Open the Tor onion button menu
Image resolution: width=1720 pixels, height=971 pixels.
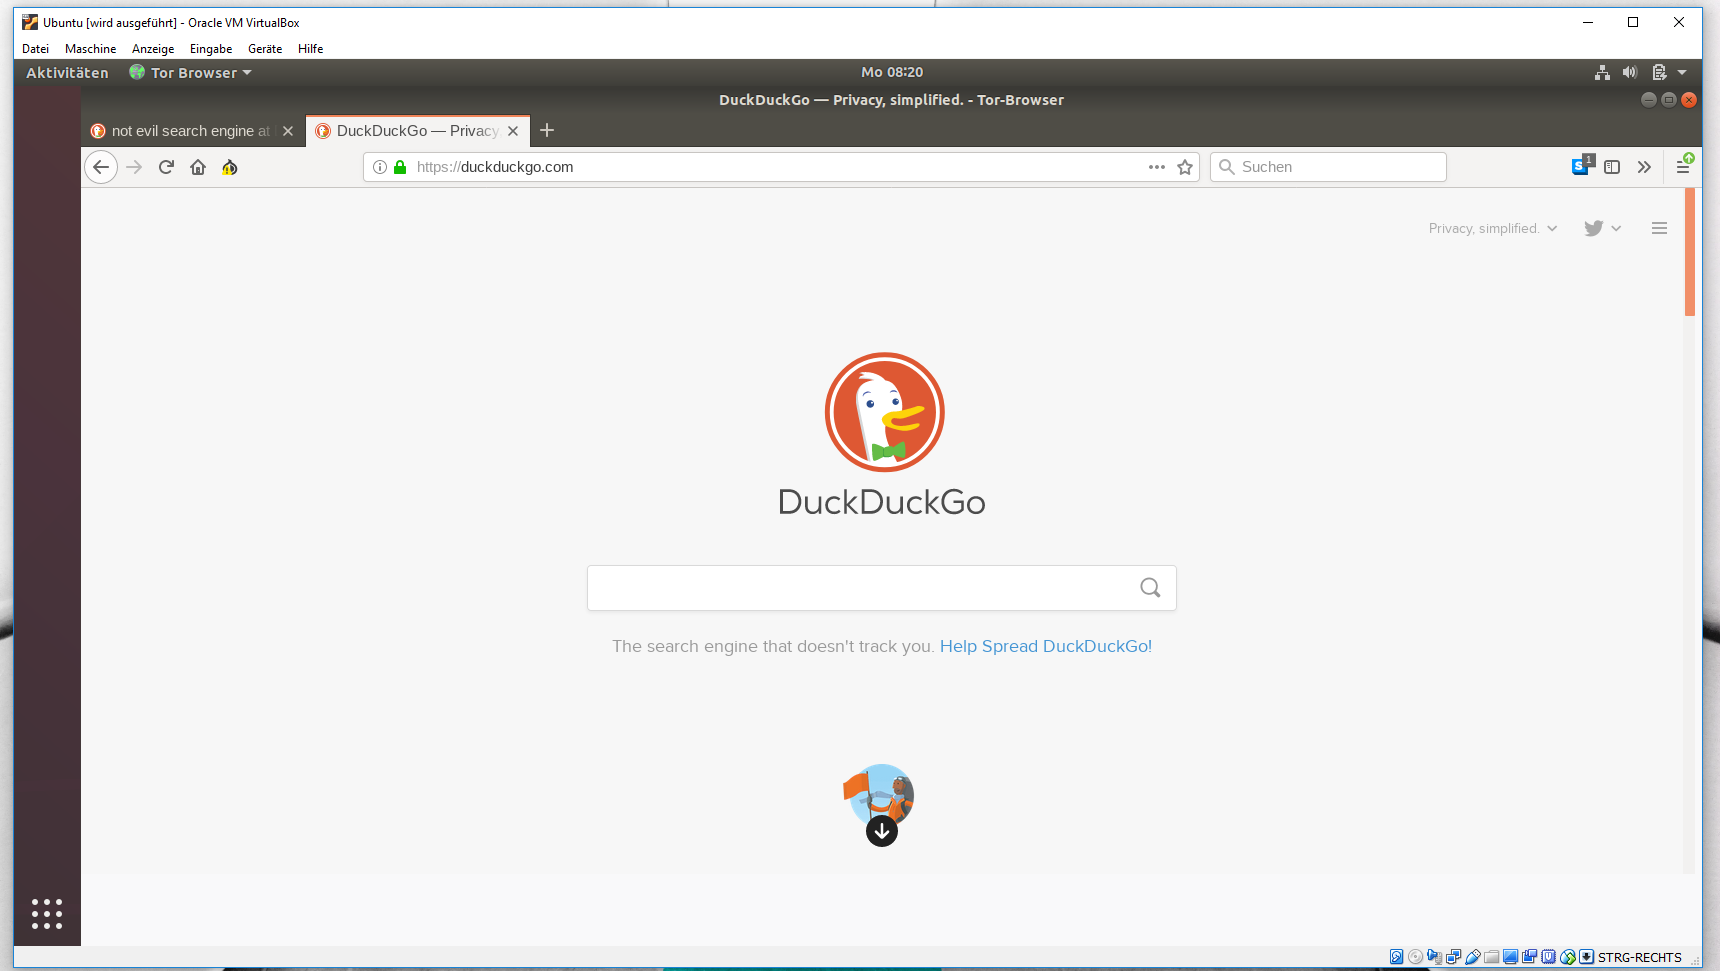pyautogui.click(x=230, y=167)
